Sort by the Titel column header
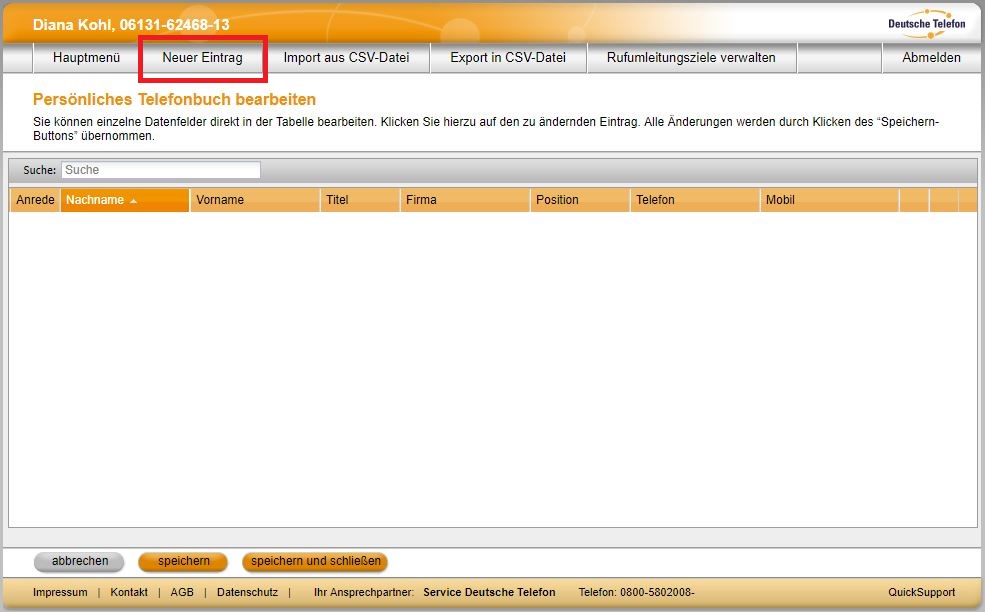This screenshot has height=612, width=985. tap(360, 200)
